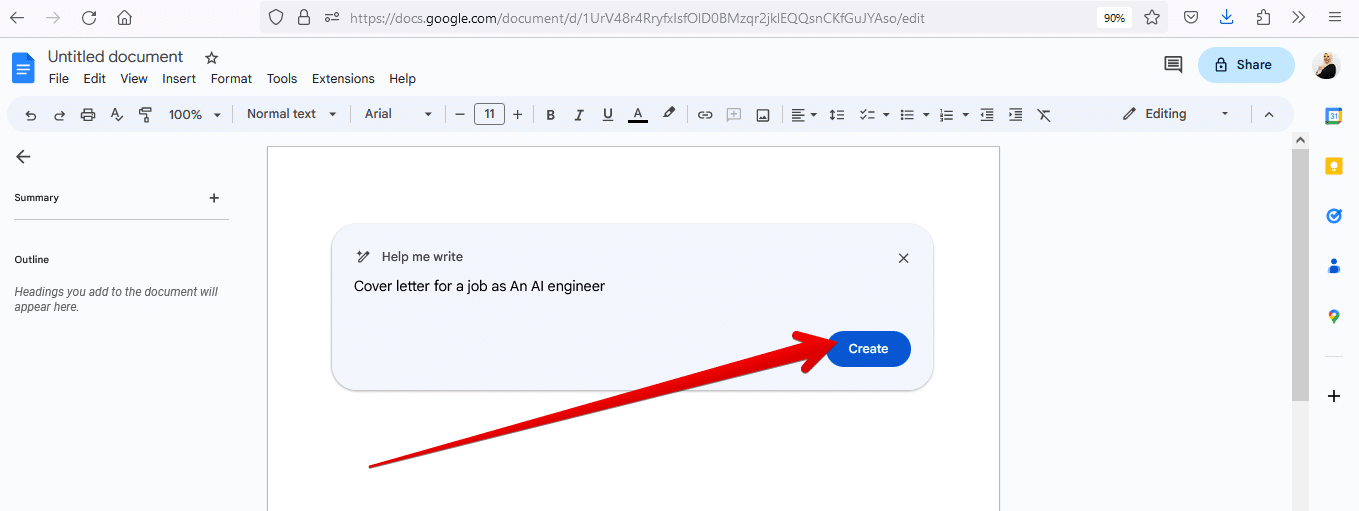This screenshot has width=1359, height=511.
Task: Open the Edit menu
Action: [x=95, y=79]
